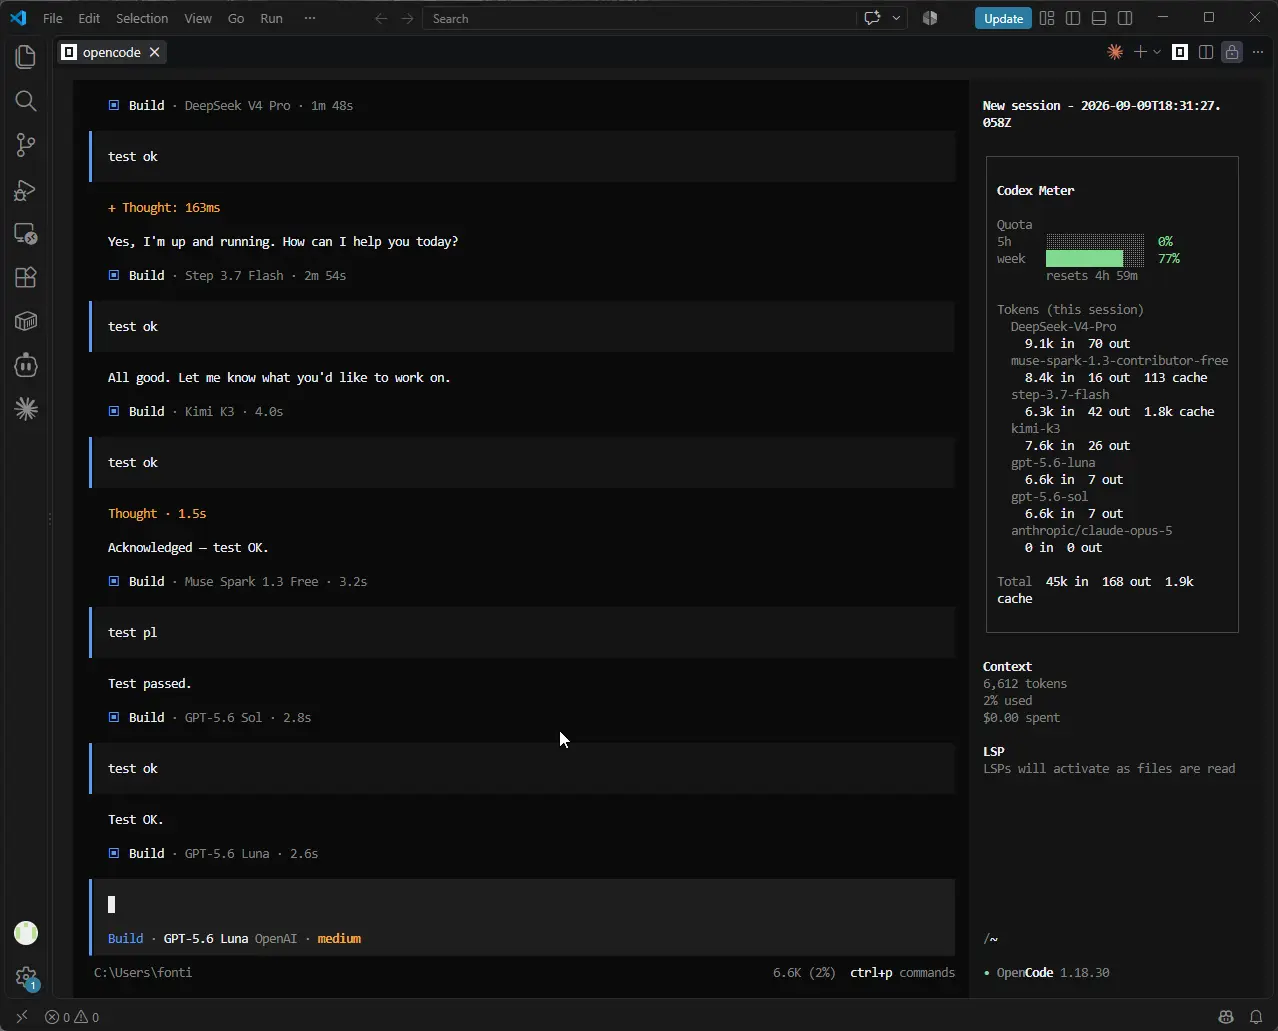This screenshot has width=1278, height=1031.
Task: Toggle the primary side bar layout button
Action: point(1073,18)
